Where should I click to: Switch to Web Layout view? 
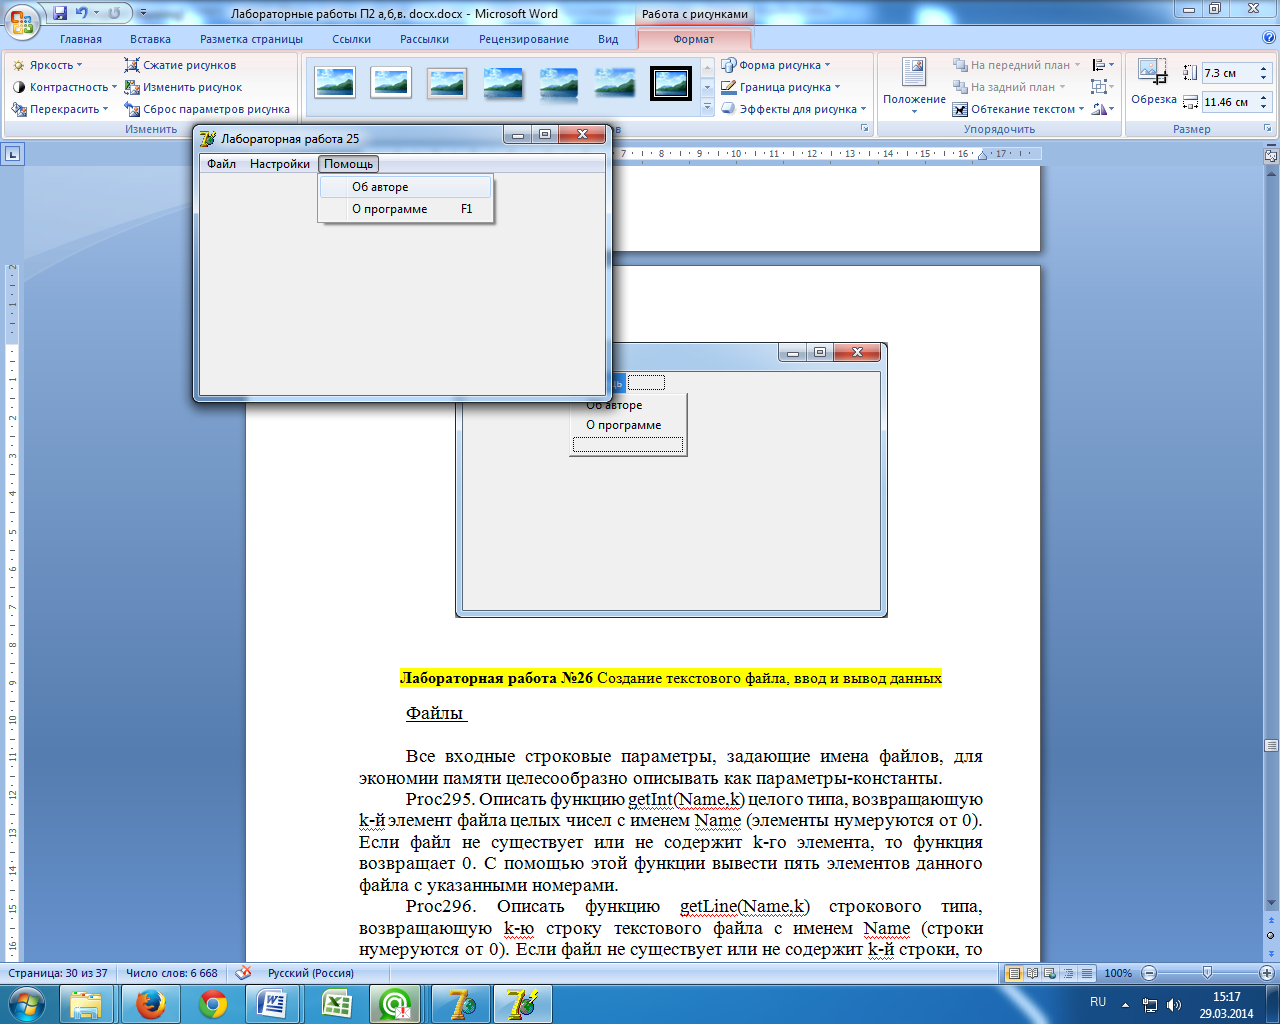[1050, 973]
